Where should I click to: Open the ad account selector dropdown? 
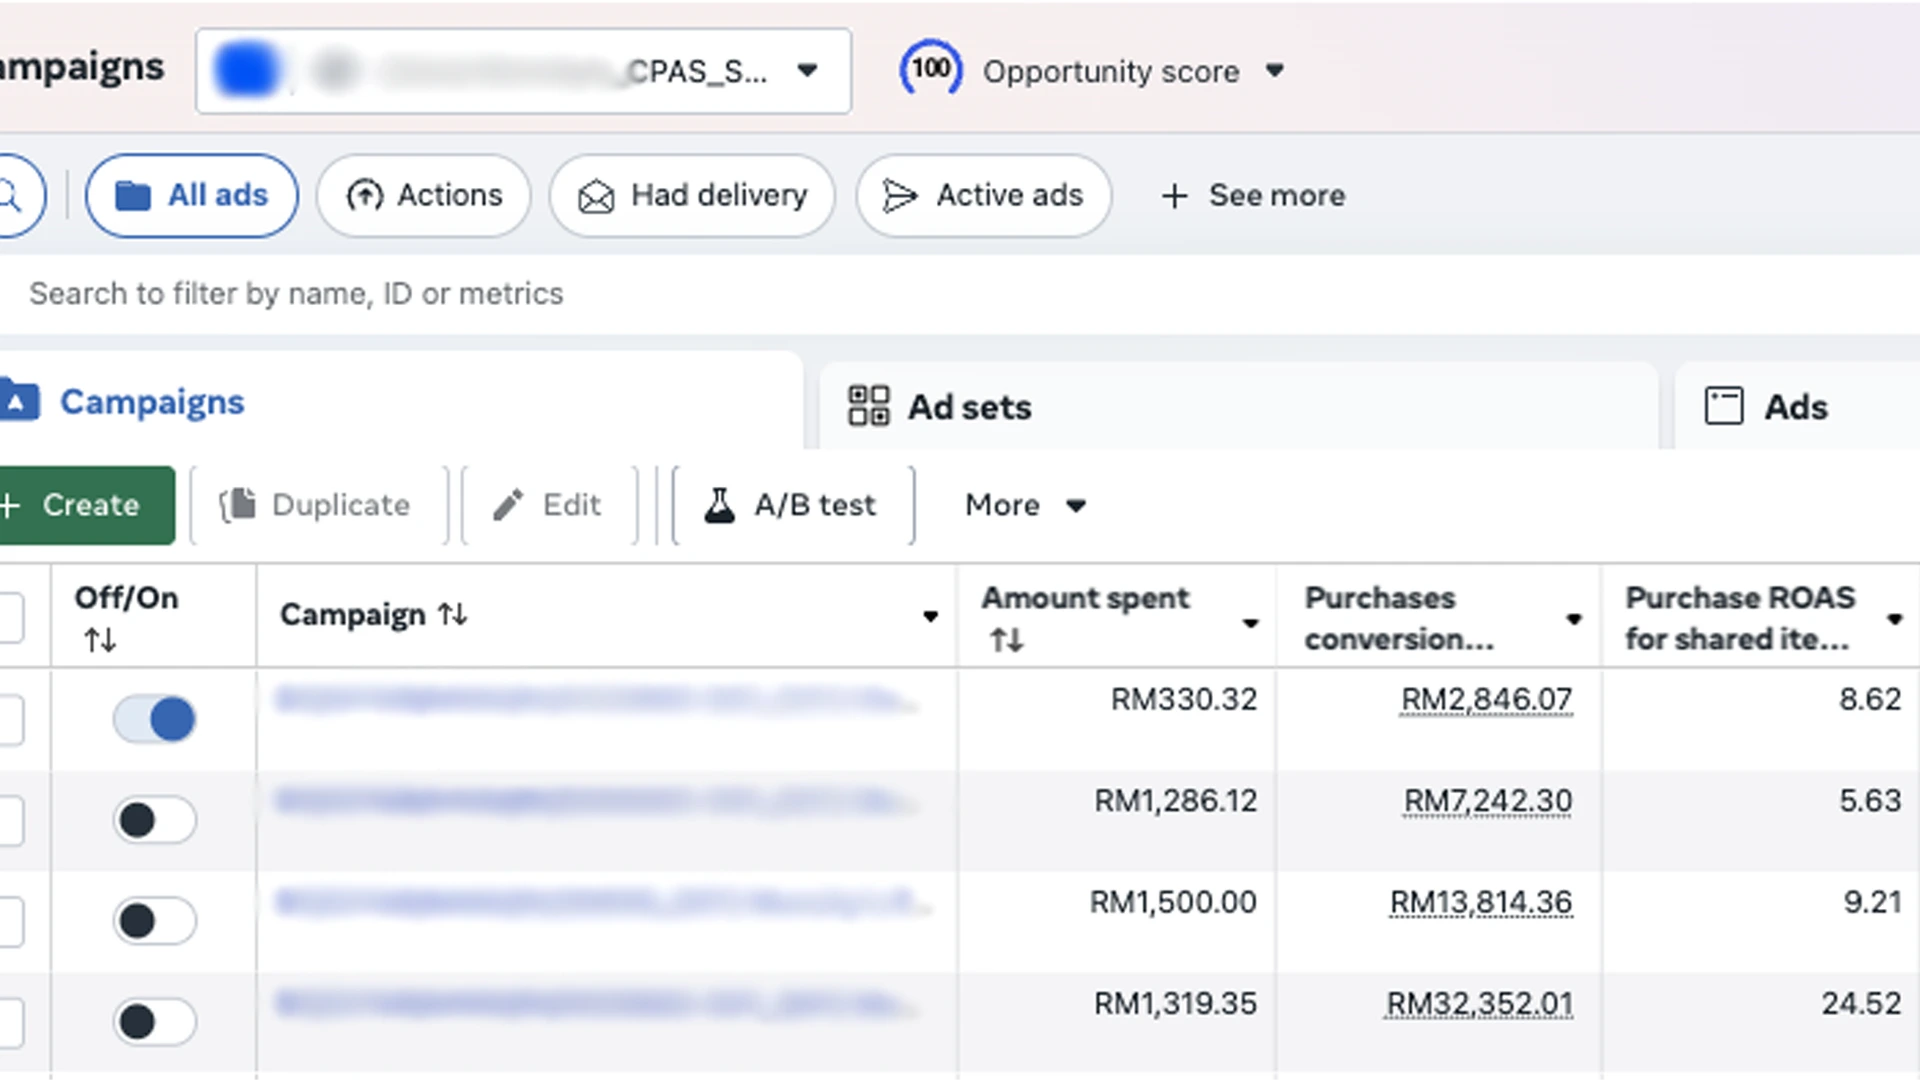pos(523,71)
